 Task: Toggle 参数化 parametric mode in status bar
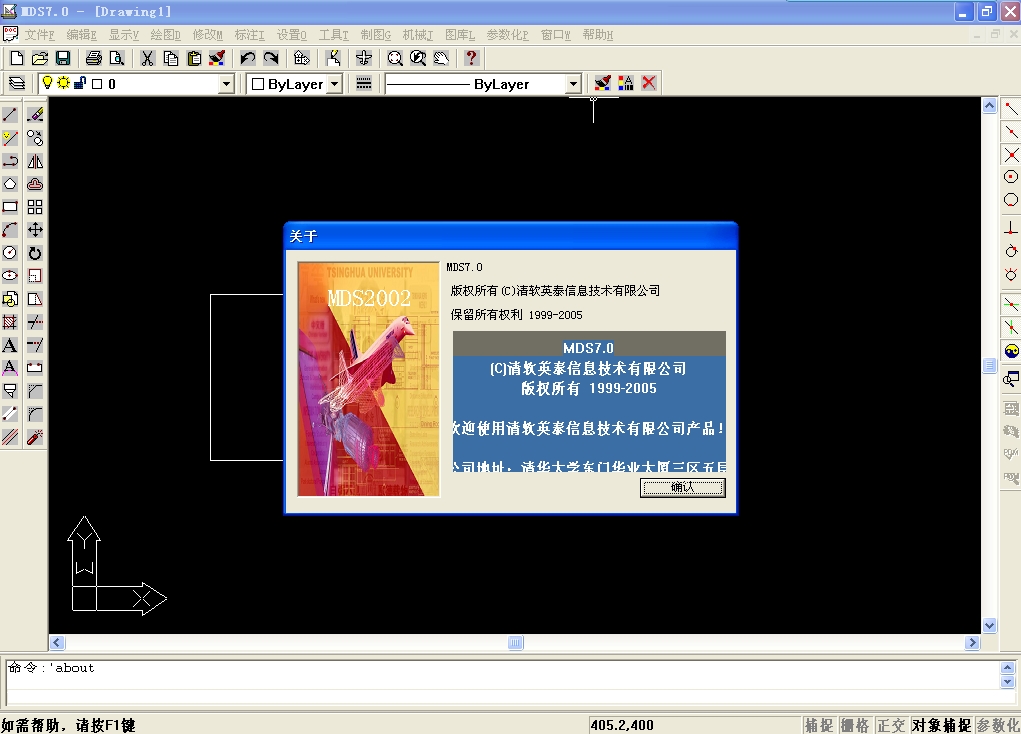[998, 726]
